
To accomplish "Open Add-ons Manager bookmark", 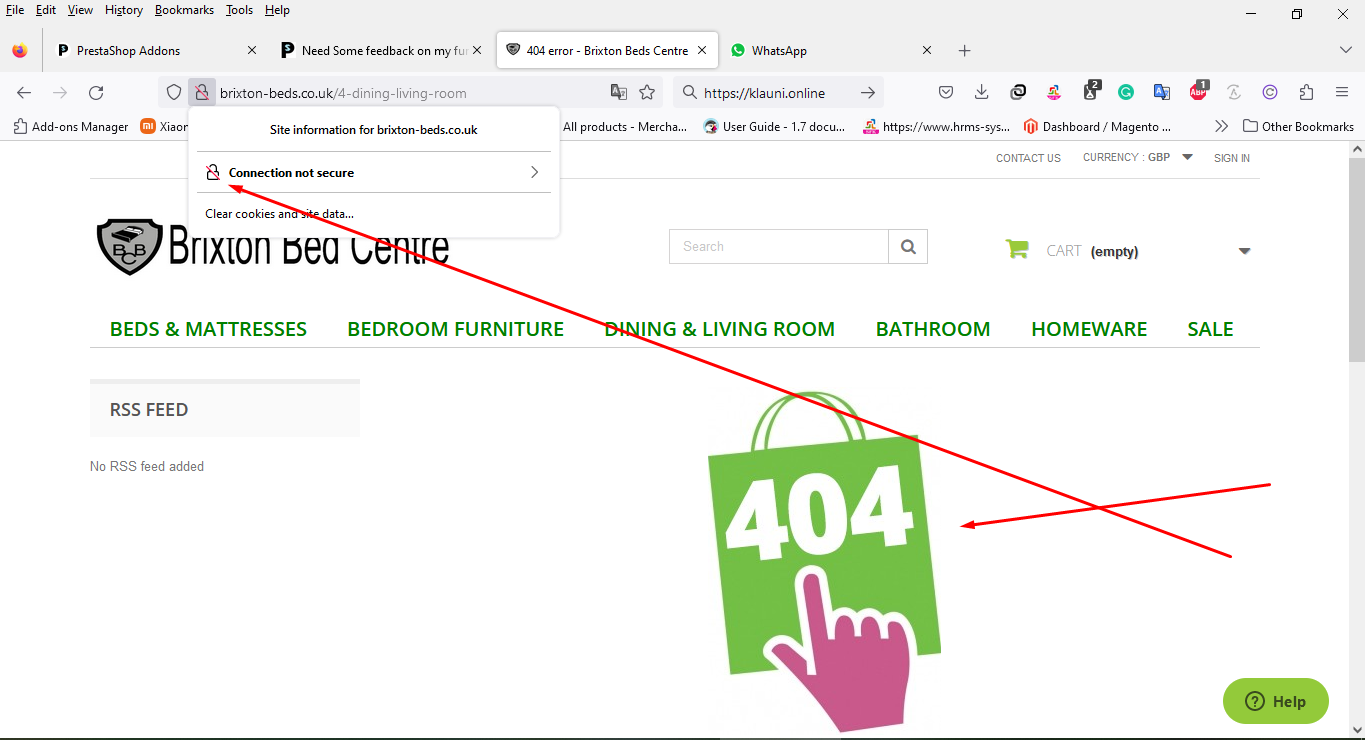I will point(70,127).
